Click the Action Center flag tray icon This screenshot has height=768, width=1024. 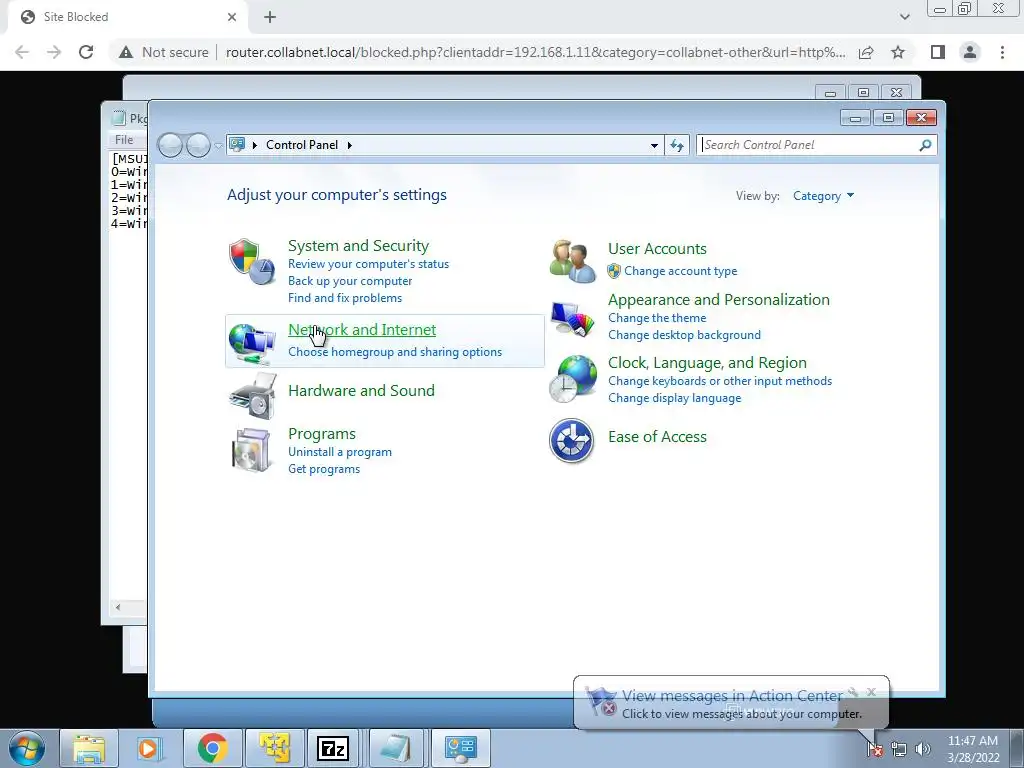coord(874,749)
